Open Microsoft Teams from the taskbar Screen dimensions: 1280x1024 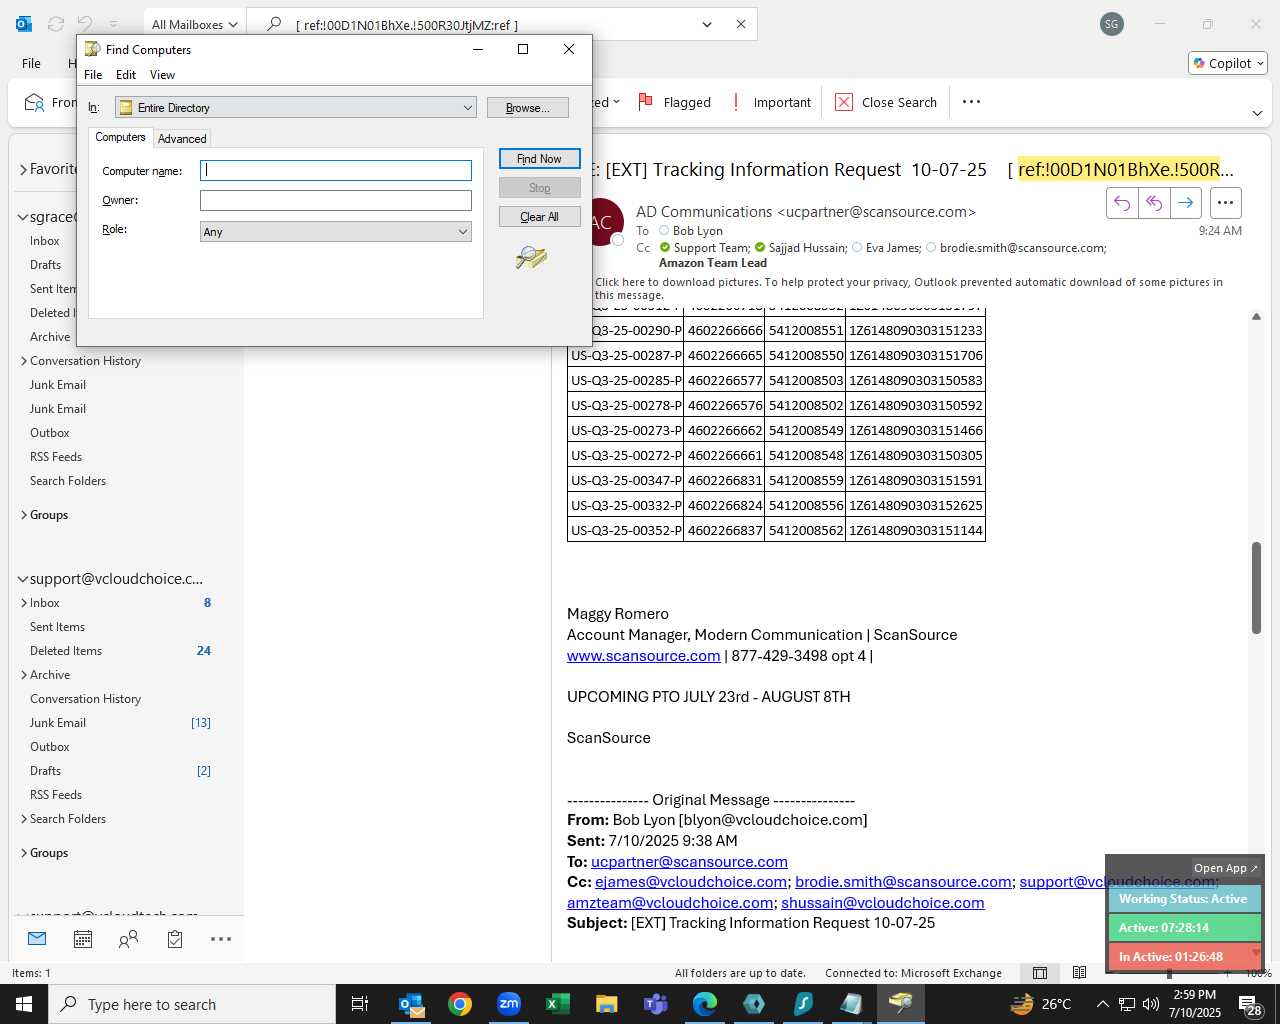tap(656, 1004)
